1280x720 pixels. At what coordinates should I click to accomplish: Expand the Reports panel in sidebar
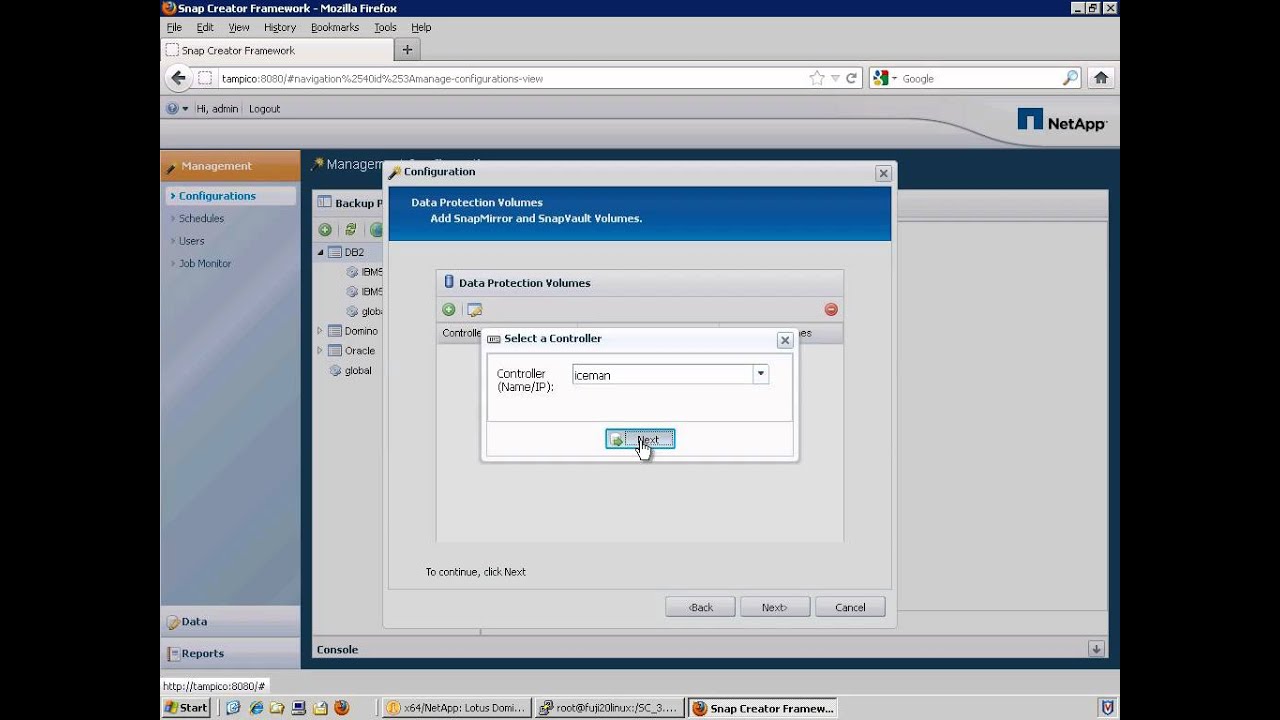click(230, 653)
